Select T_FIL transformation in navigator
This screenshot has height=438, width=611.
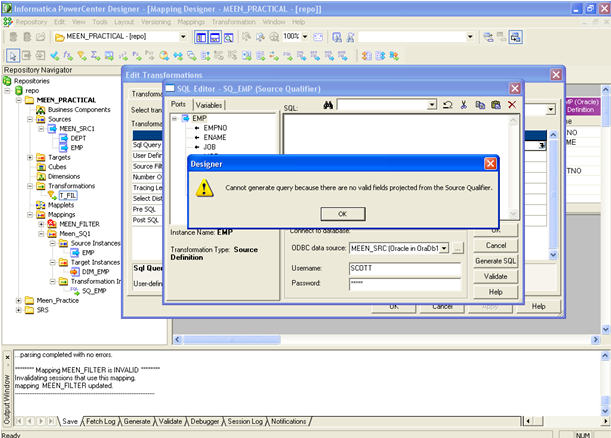(68, 195)
